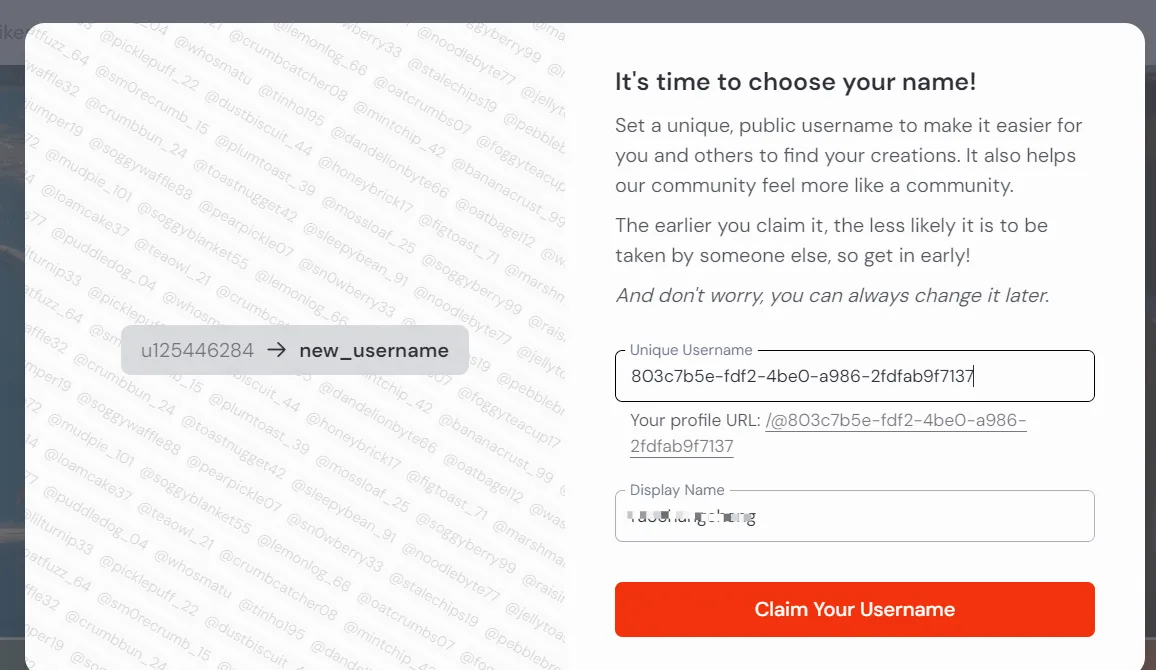
Task: Click the "The earlier you claim it" paragraph
Action: [830, 226]
